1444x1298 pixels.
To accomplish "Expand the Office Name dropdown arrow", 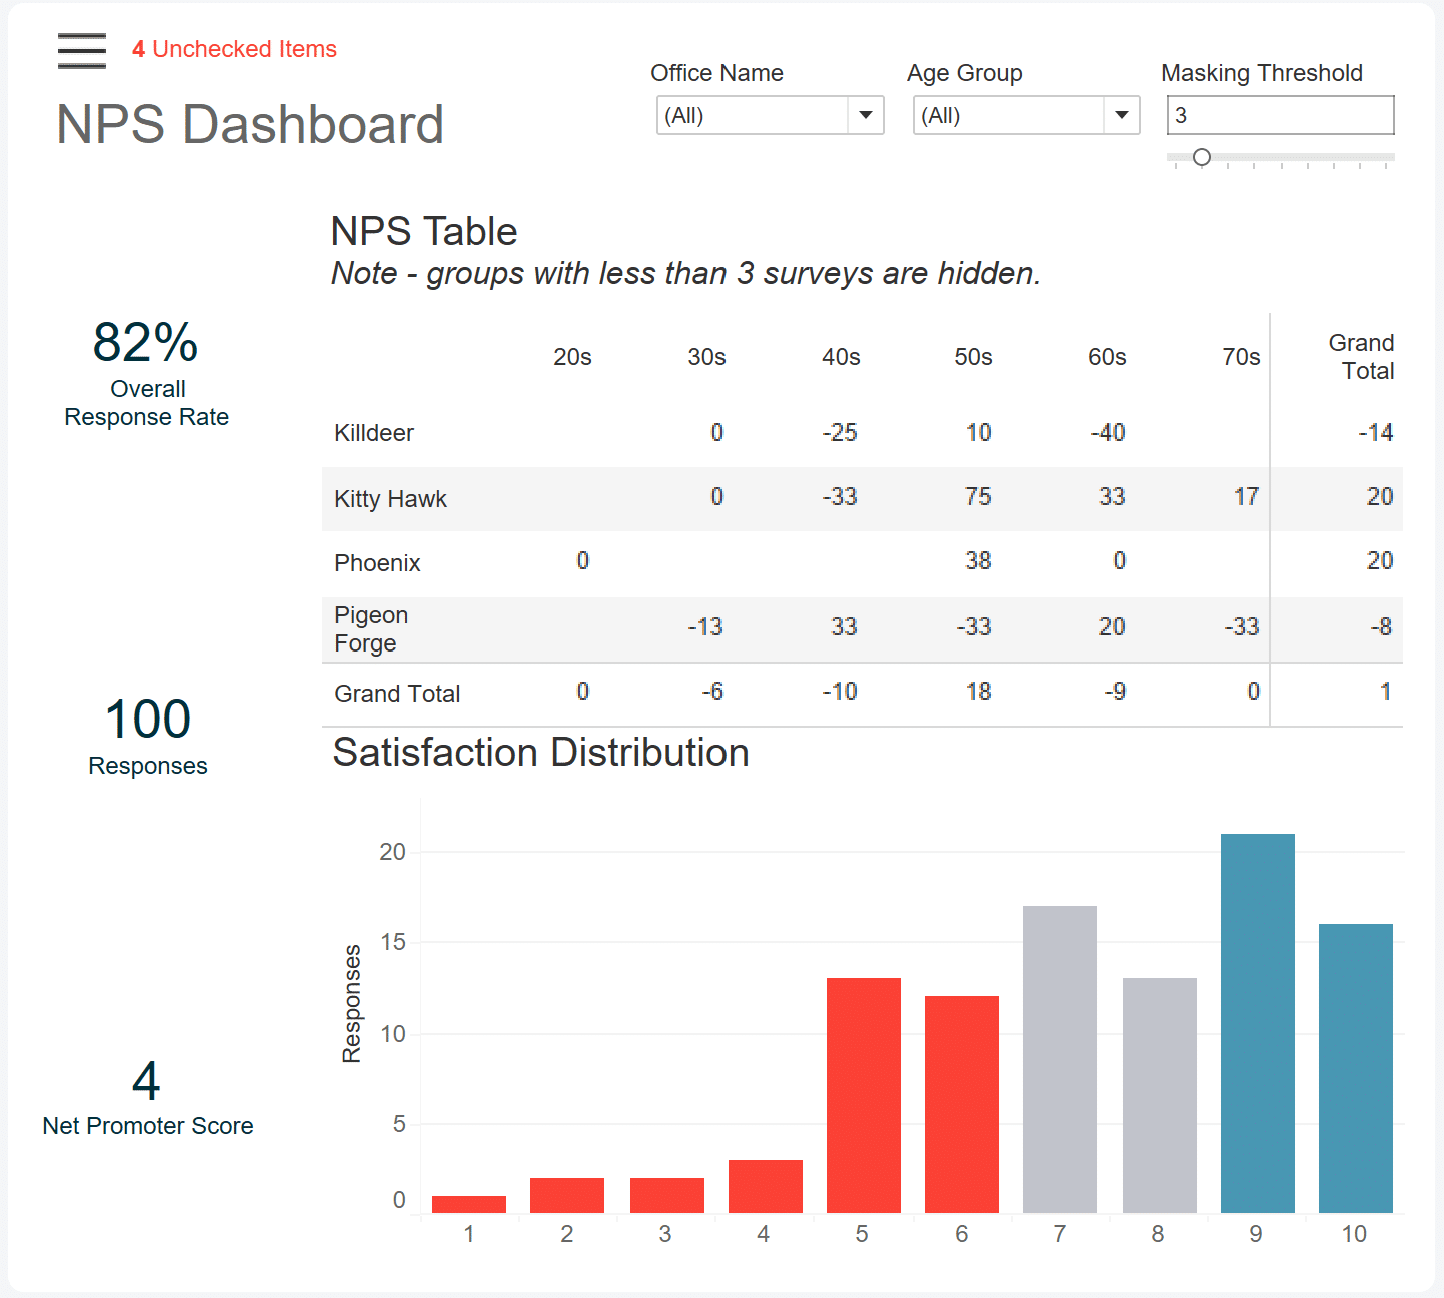I will (865, 115).
